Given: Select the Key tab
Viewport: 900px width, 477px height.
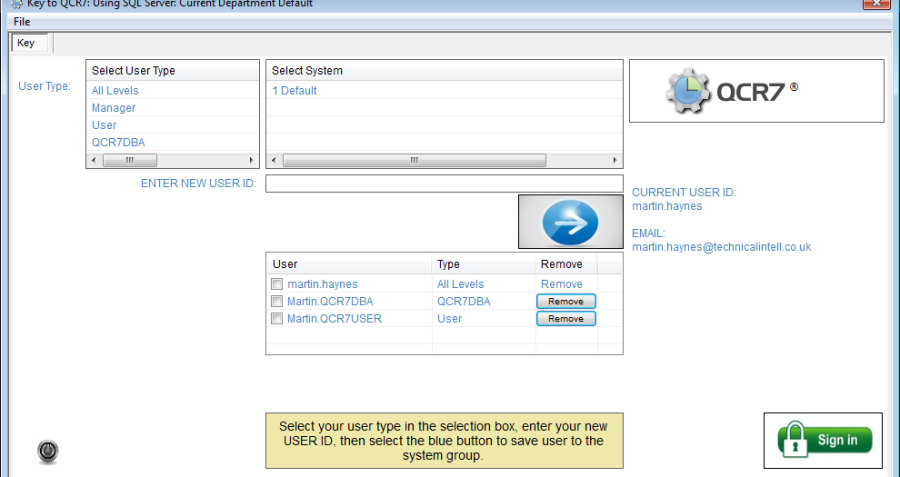Looking at the screenshot, I should coord(26,43).
